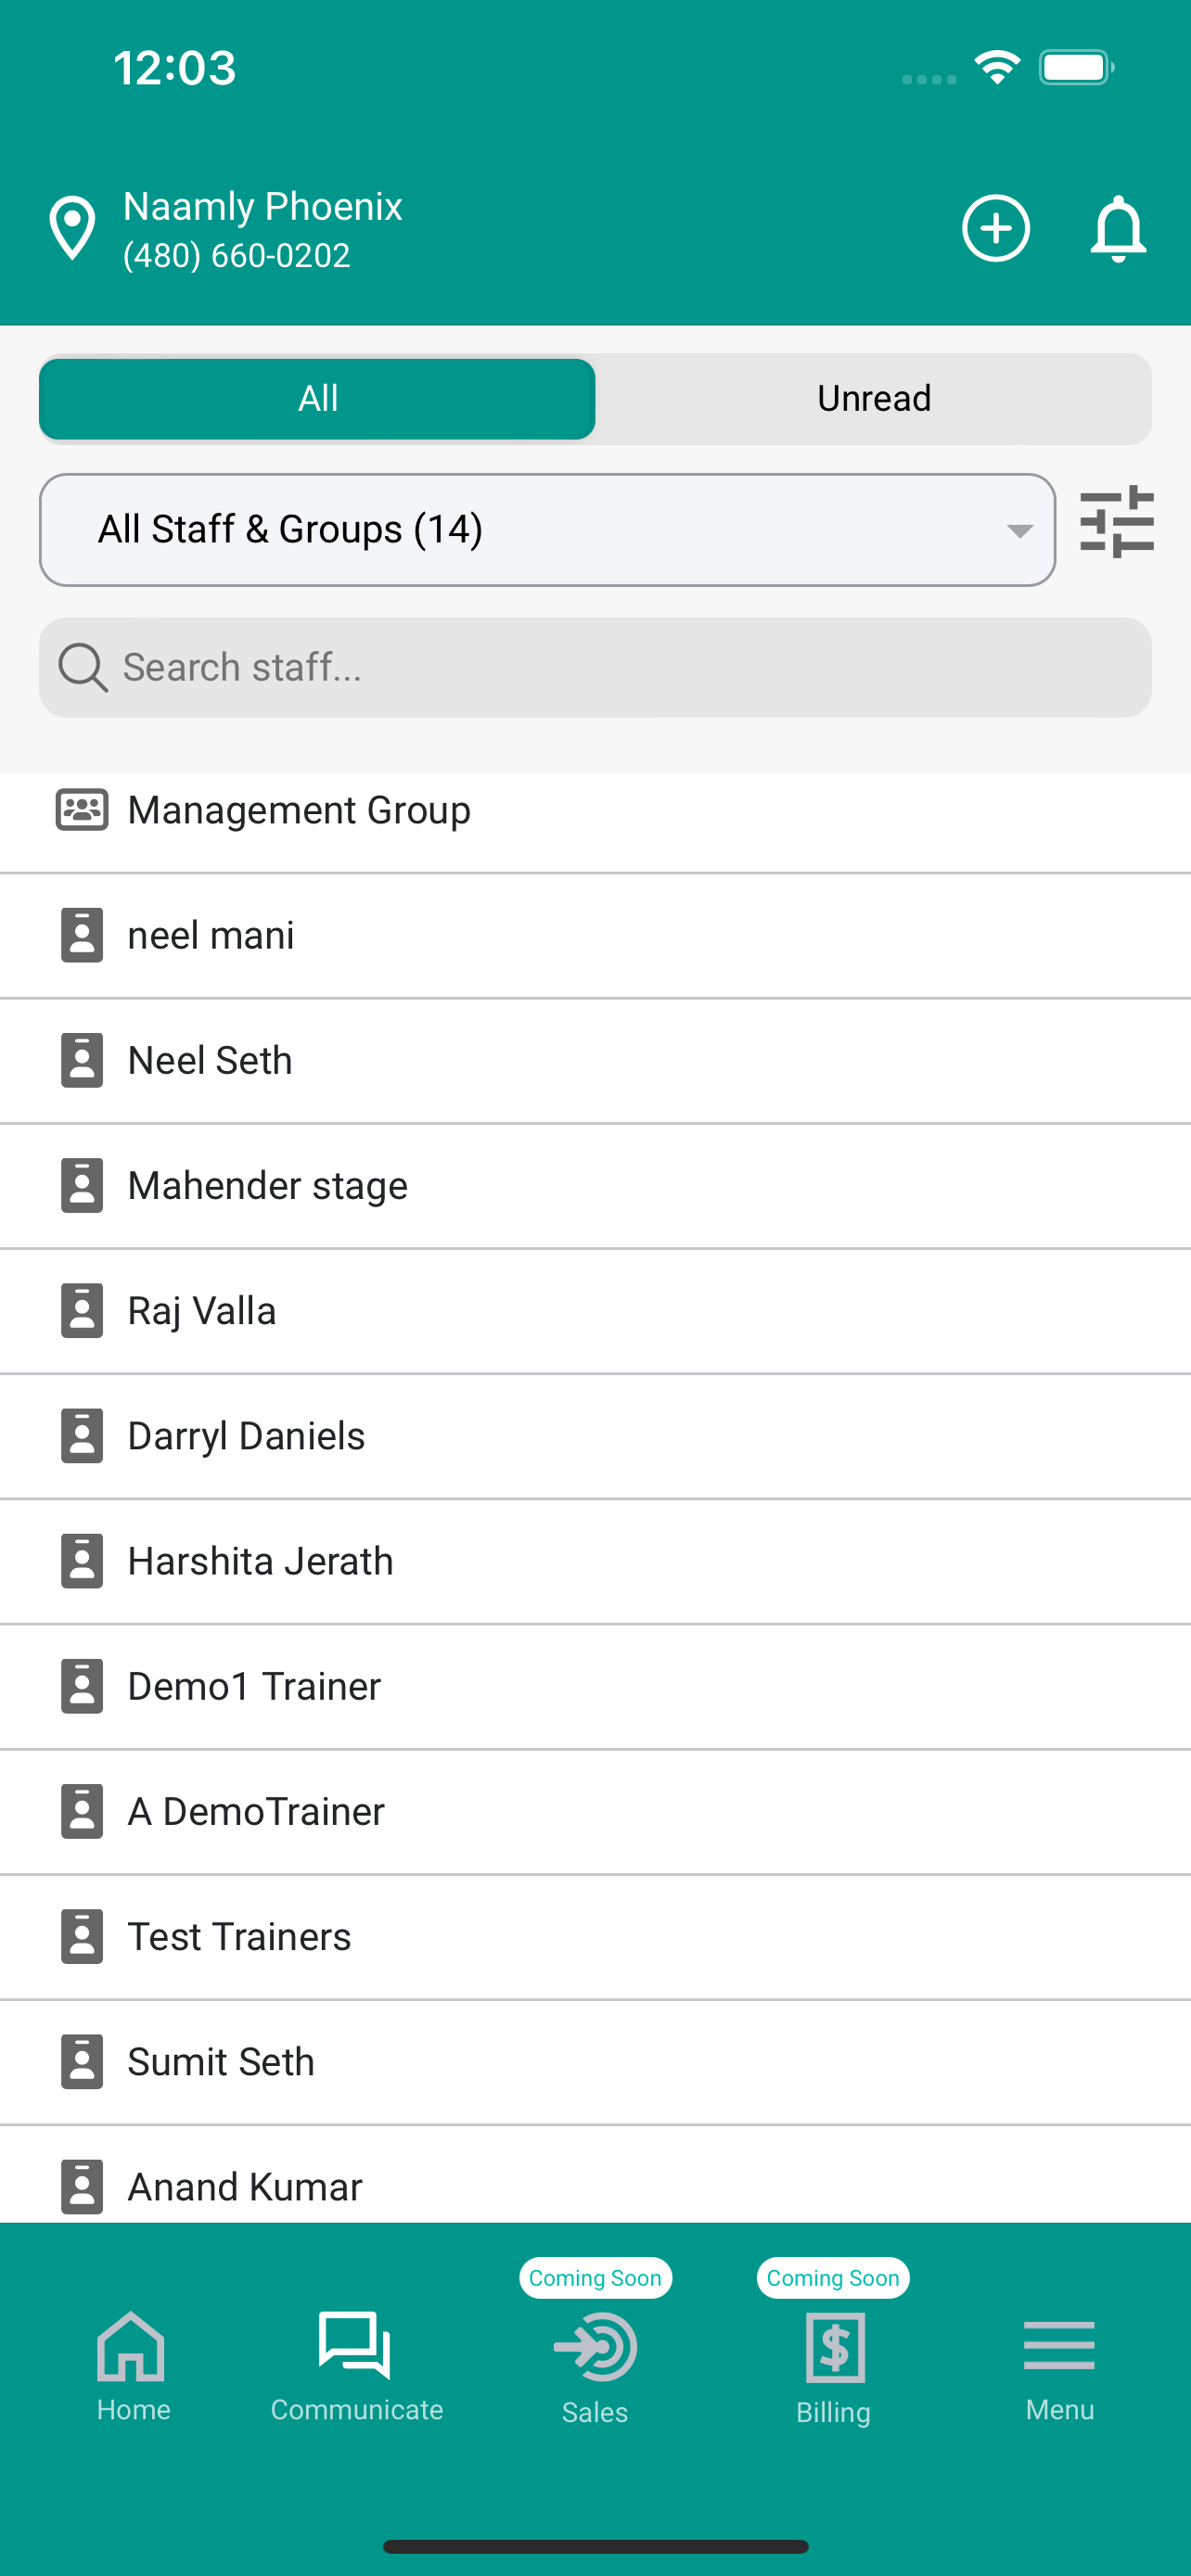Viewport: 1191px width, 2576px height.
Task: Open conversation with Harshita Jerath
Action: pyautogui.click(x=595, y=1561)
